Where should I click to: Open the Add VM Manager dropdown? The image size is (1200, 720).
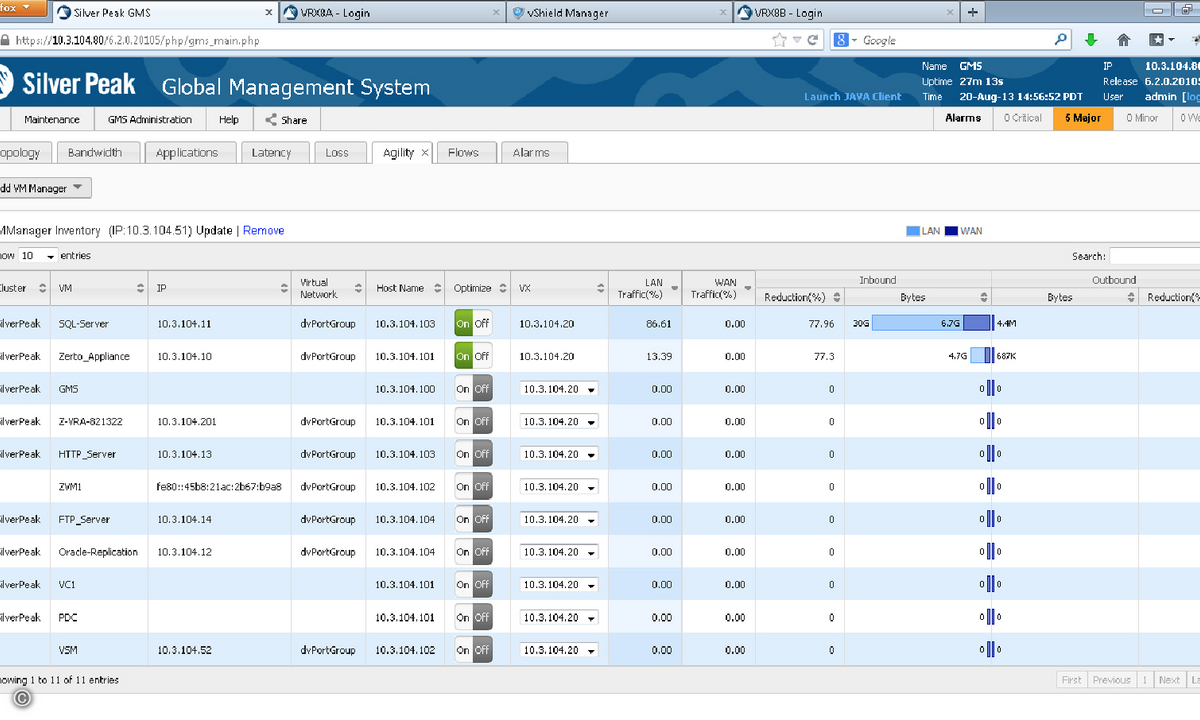(45, 188)
